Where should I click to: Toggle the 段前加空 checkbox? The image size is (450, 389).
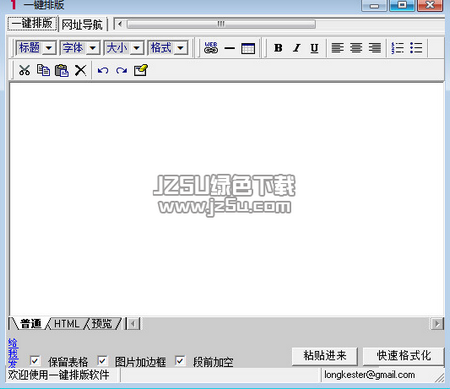pyautogui.click(x=180, y=361)
